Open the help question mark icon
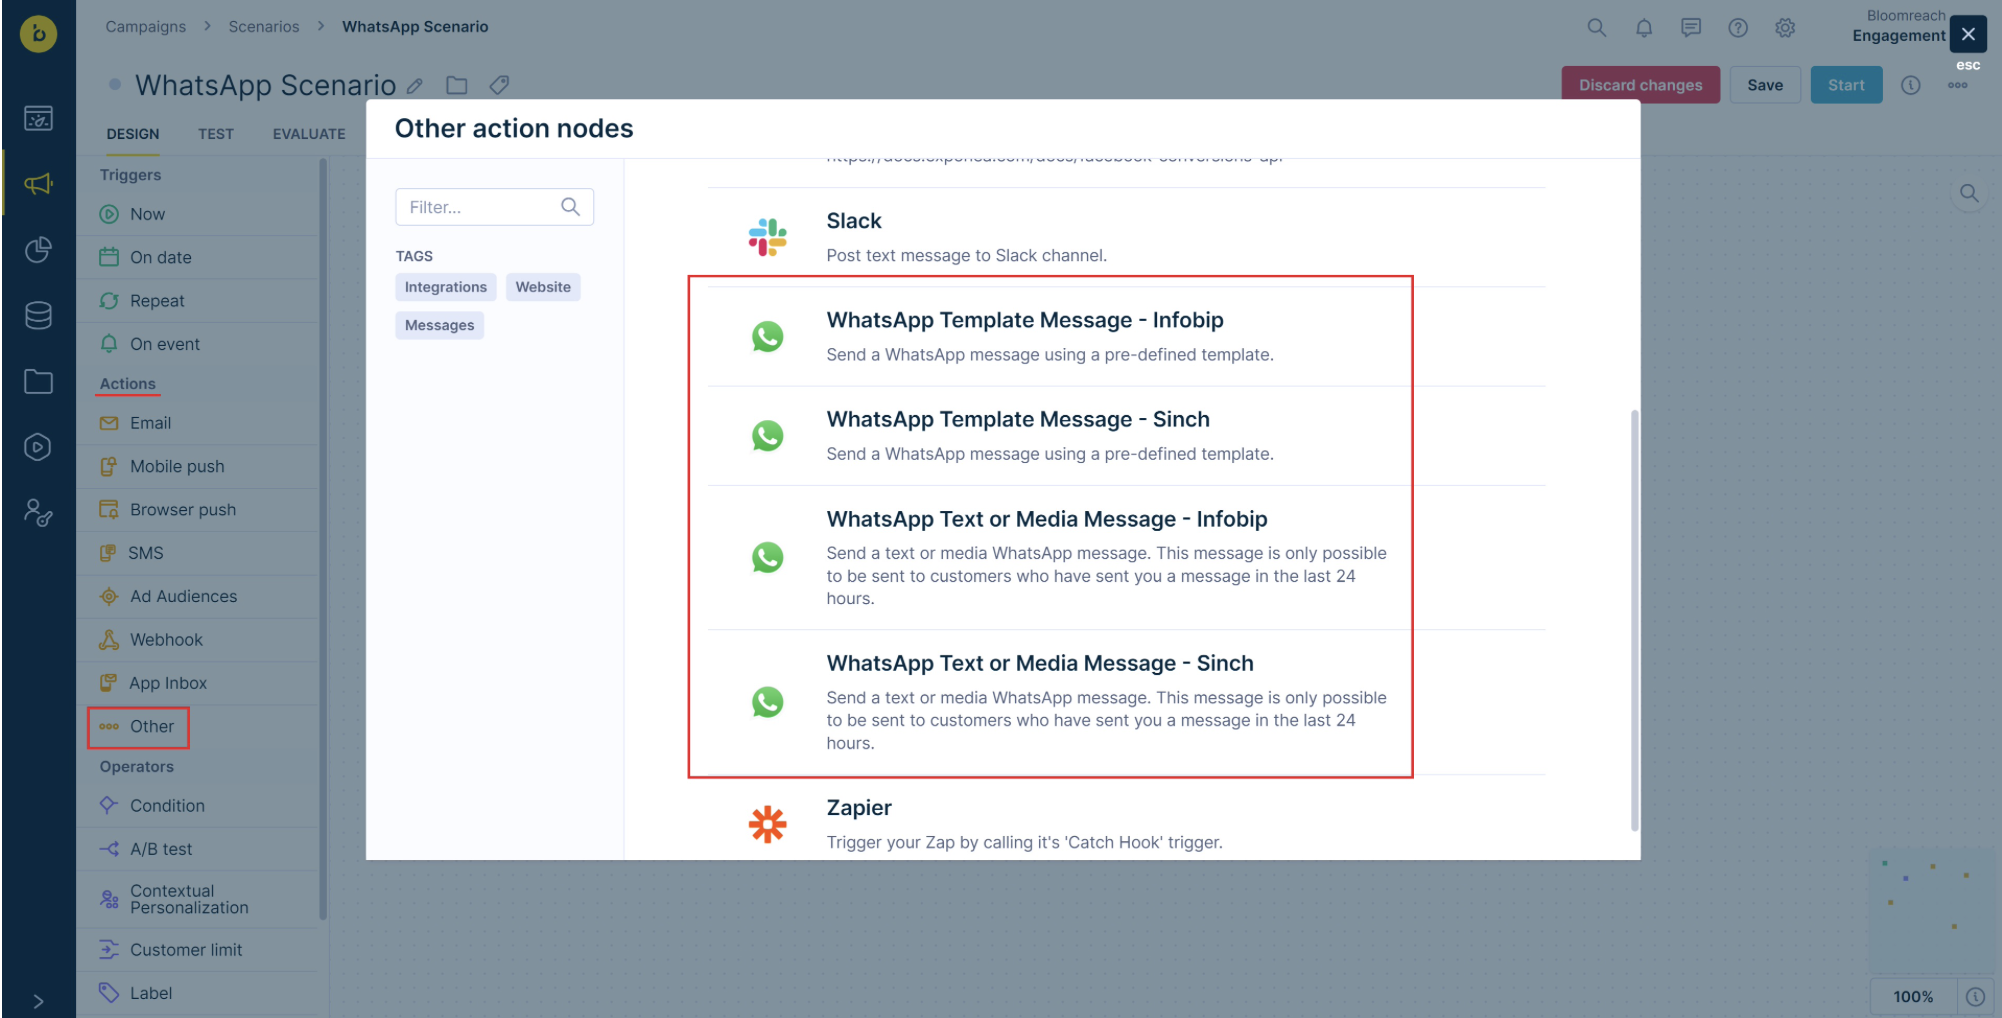 [1738, 28]
